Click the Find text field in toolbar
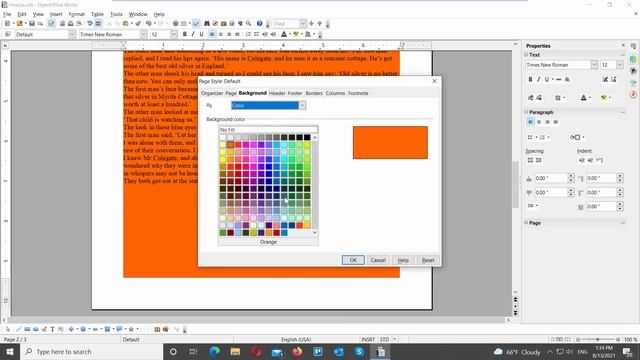Image resolution: width=640 pixels, height=360 pixels. (287, 24)
